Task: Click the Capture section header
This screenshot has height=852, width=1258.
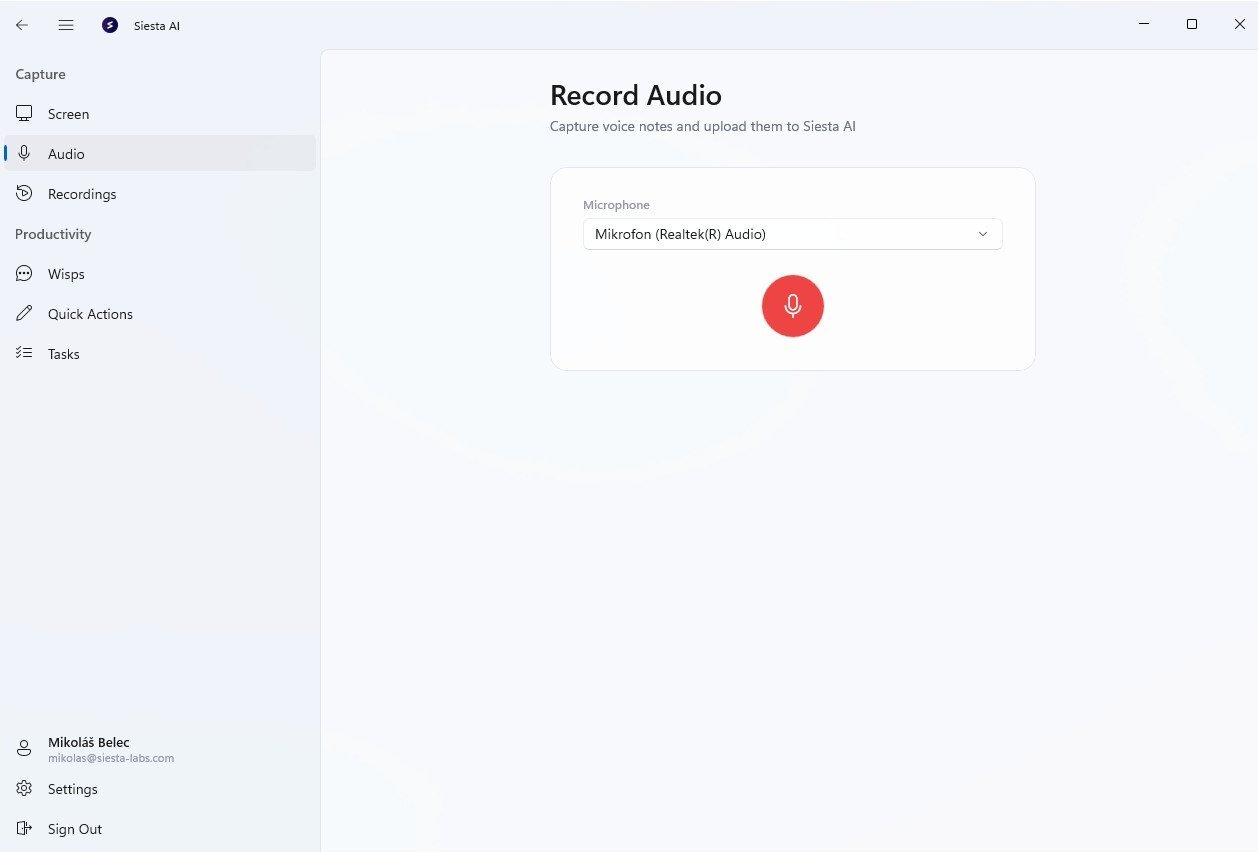Action: coord(40,74)
